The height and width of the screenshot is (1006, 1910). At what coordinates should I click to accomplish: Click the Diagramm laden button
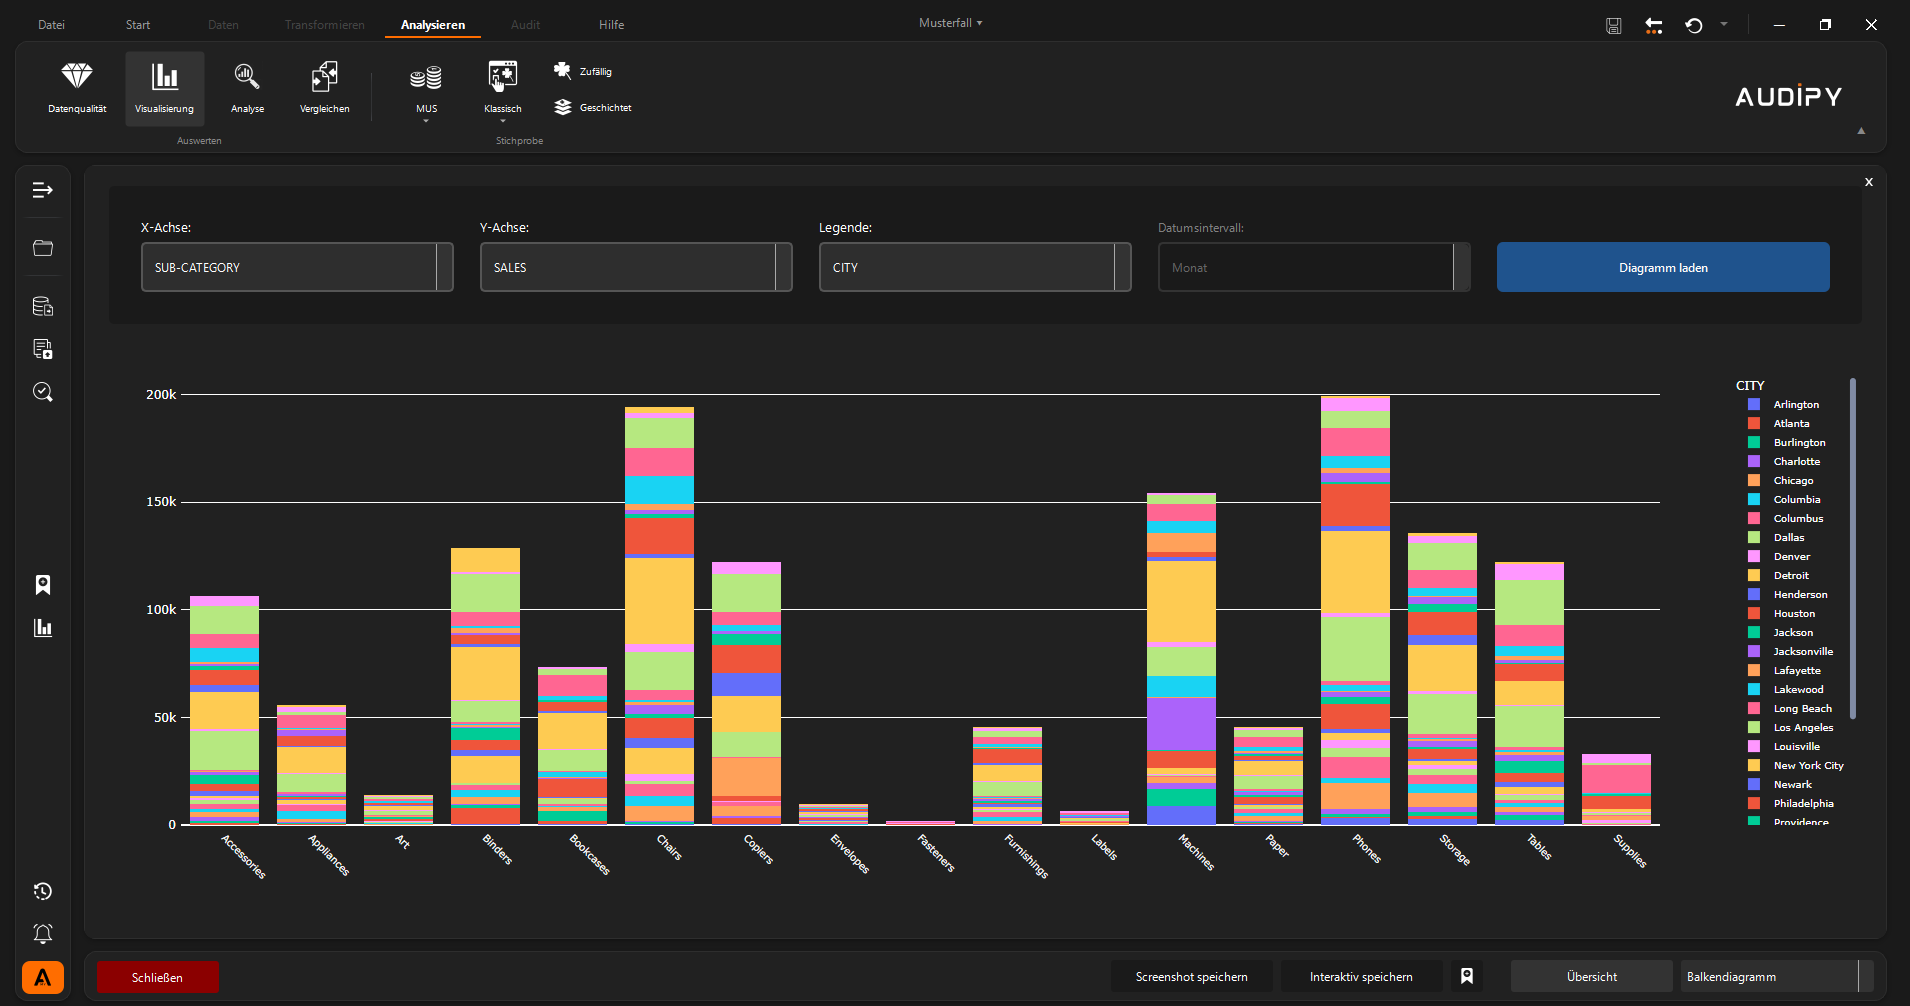1662,267
